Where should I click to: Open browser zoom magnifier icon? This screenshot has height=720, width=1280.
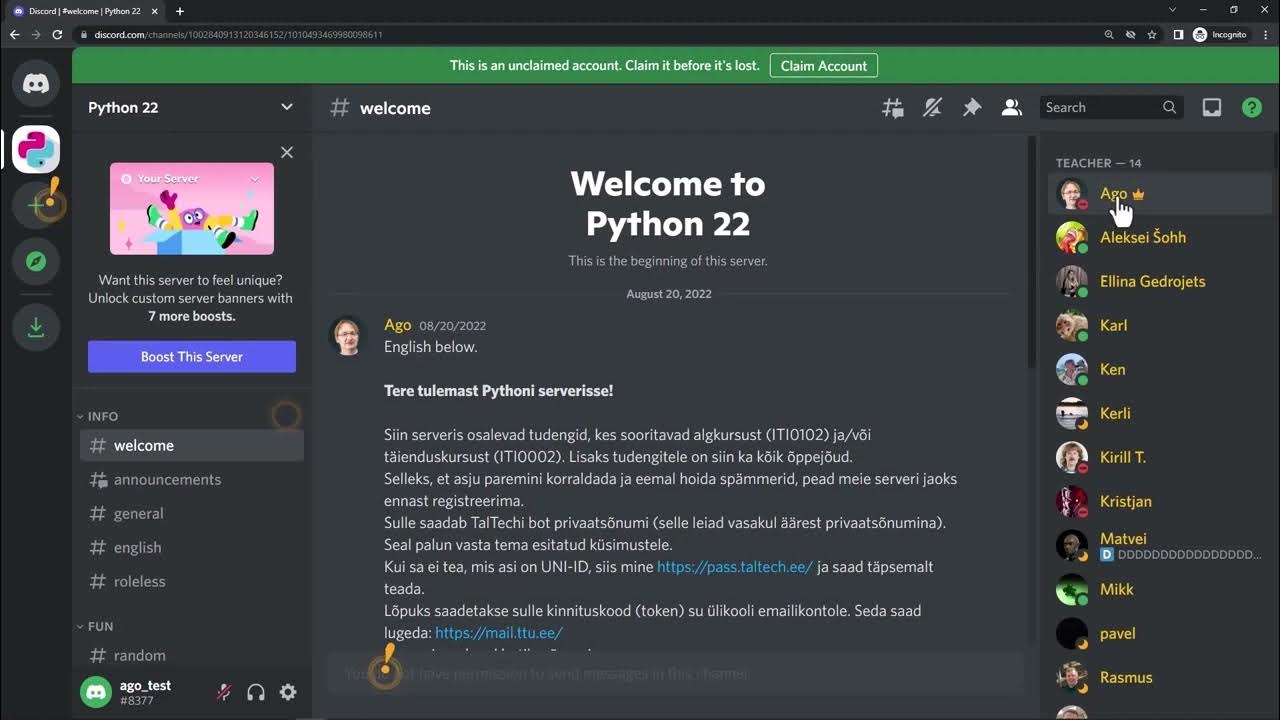pyautogui.click(x=1109, y=34)
